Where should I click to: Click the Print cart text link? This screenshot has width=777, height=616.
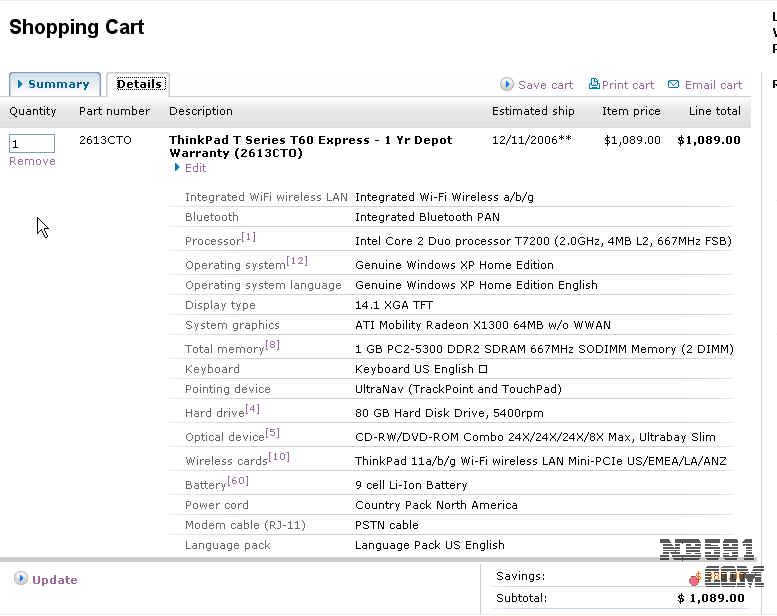[628, 85]
